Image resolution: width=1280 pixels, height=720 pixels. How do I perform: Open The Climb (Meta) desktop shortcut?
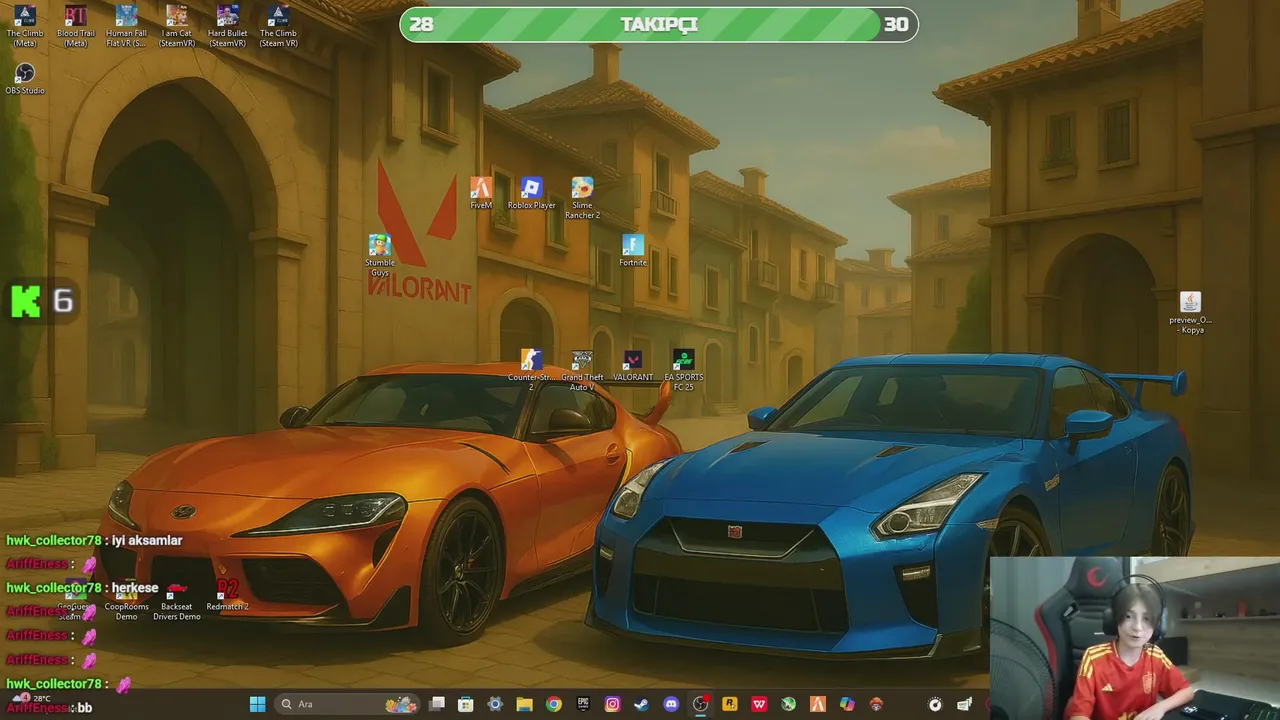25,26
